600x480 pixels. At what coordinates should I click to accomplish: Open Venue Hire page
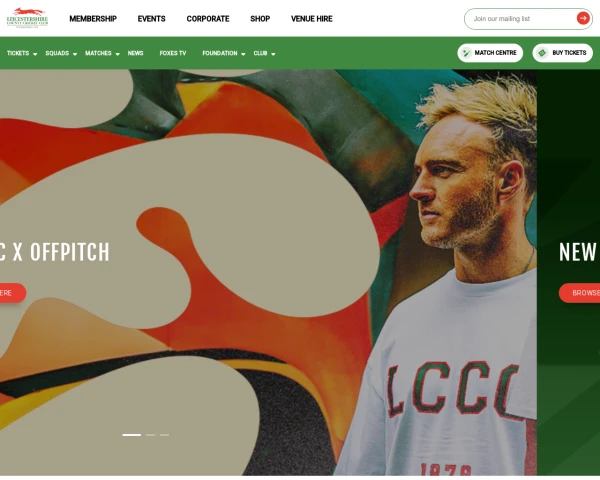pos(312,19)
